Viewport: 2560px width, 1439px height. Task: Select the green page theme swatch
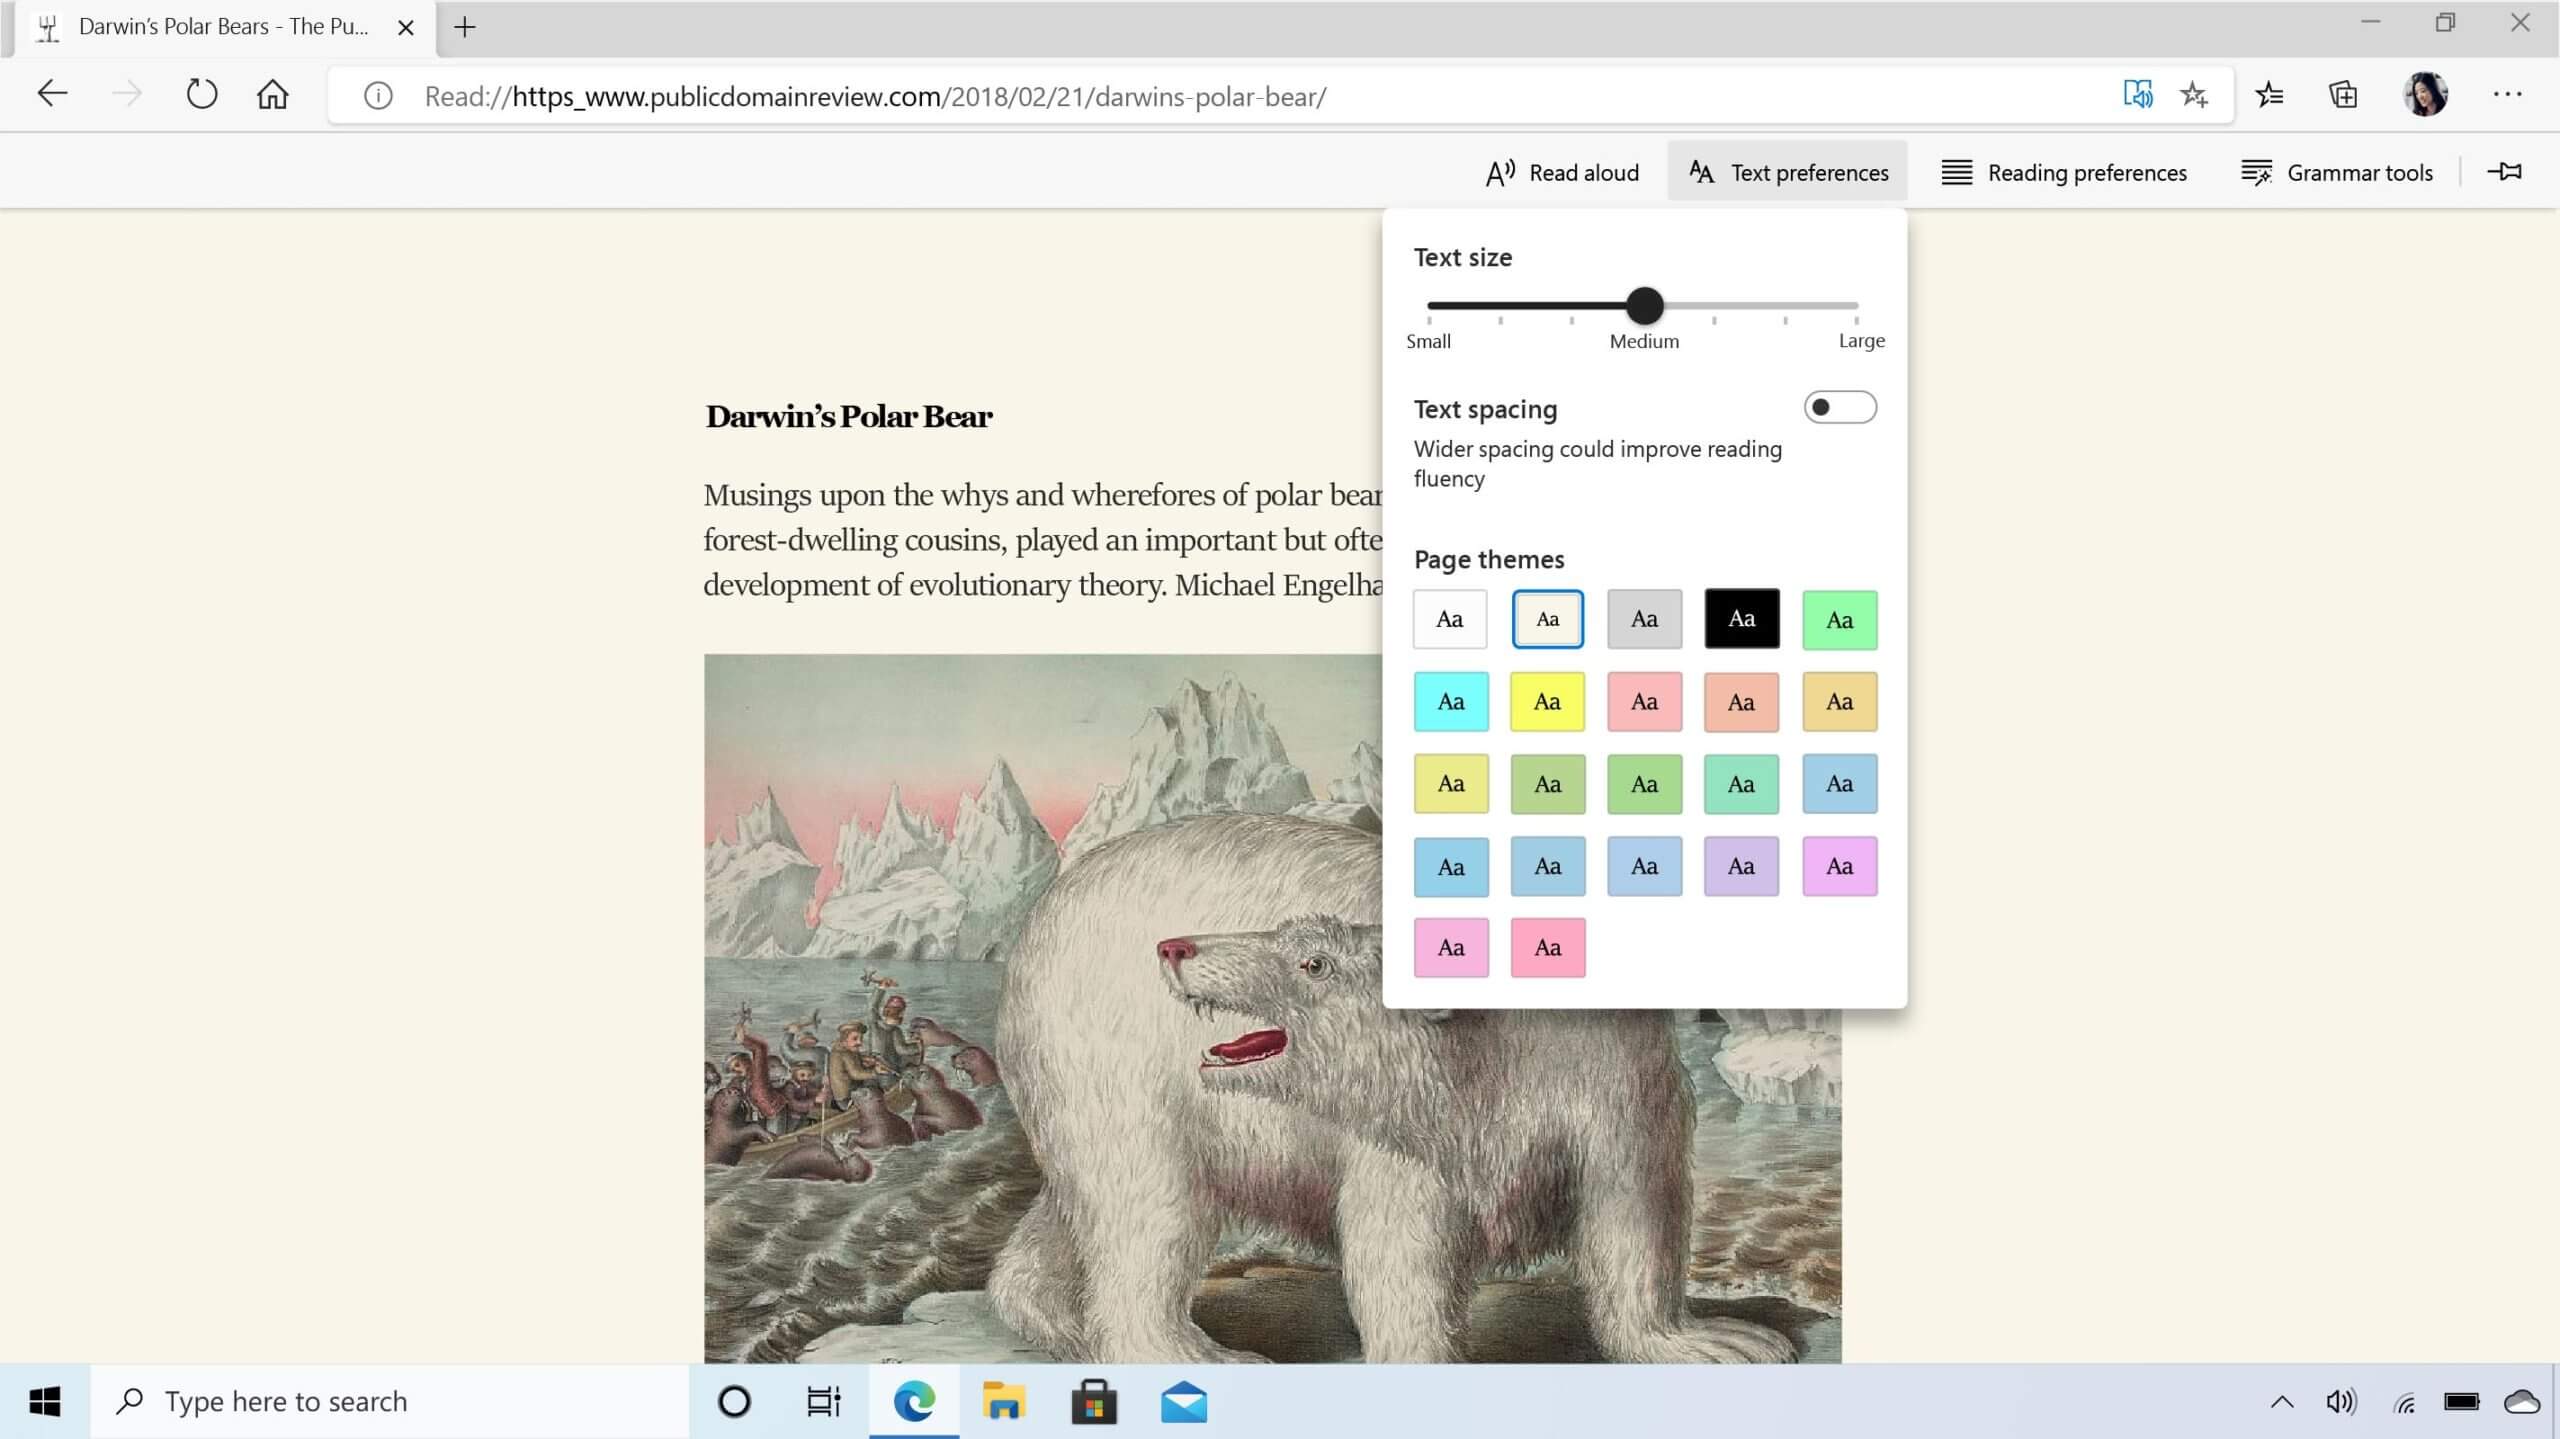tap(1839, 617)
